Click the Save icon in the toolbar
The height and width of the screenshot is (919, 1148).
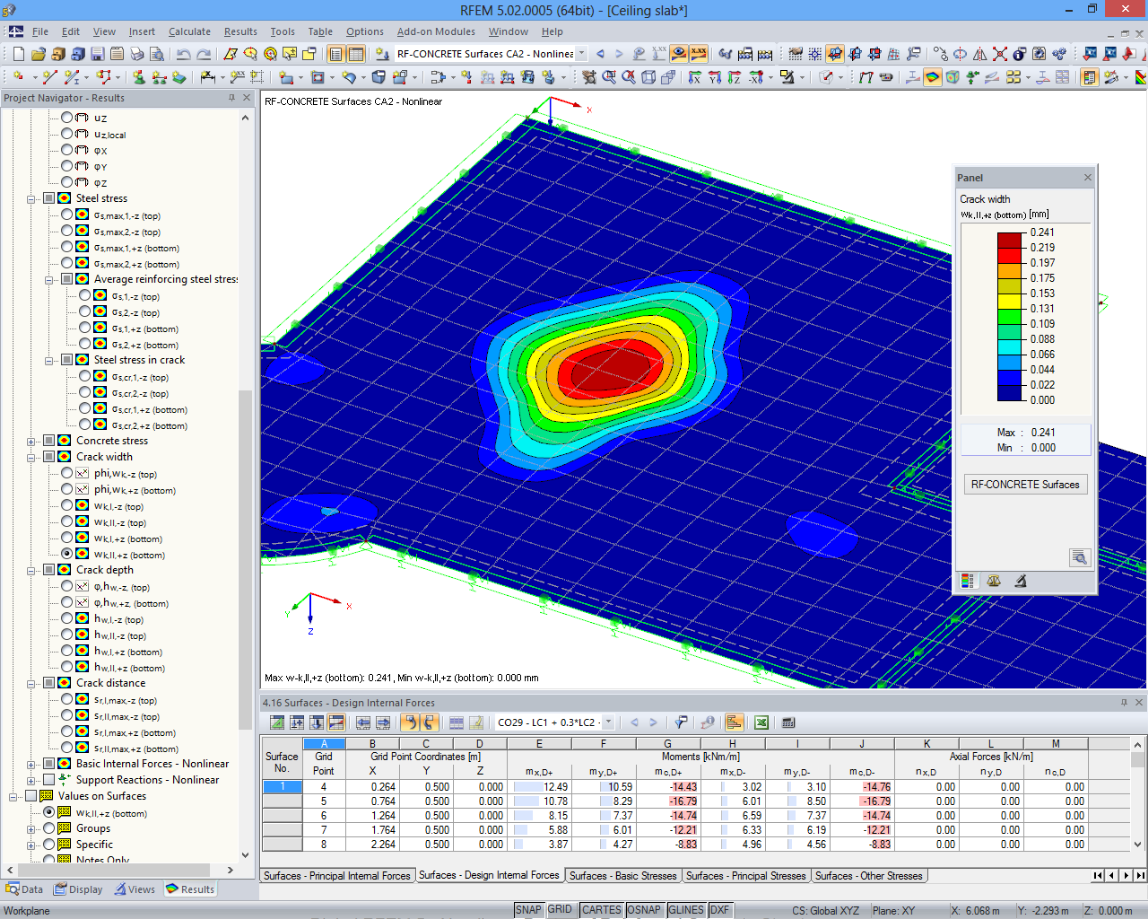pyautogui.click(x=100, y=53)
